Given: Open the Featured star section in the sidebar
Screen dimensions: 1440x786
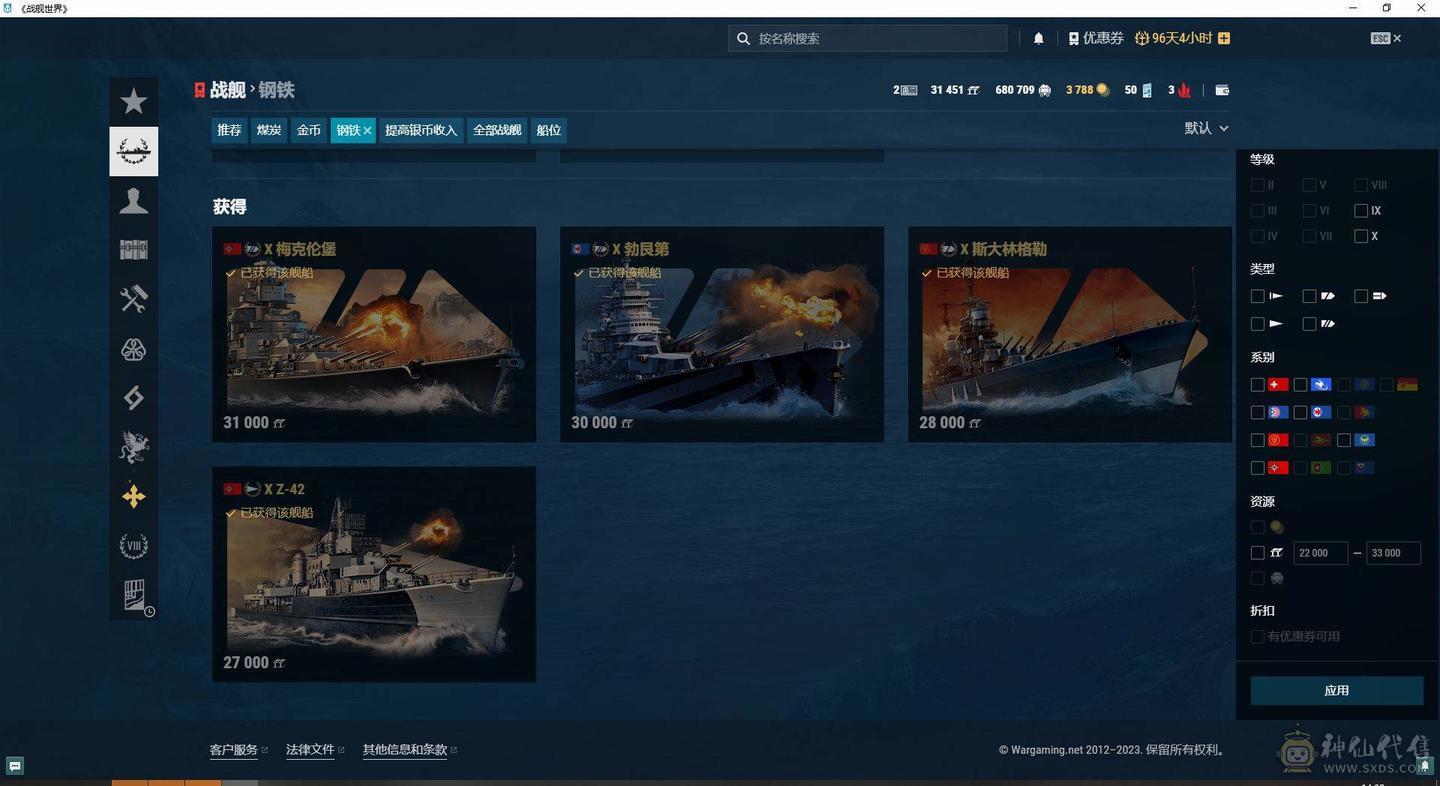Looking at the screenshot, I should click(x=134, y=102).
